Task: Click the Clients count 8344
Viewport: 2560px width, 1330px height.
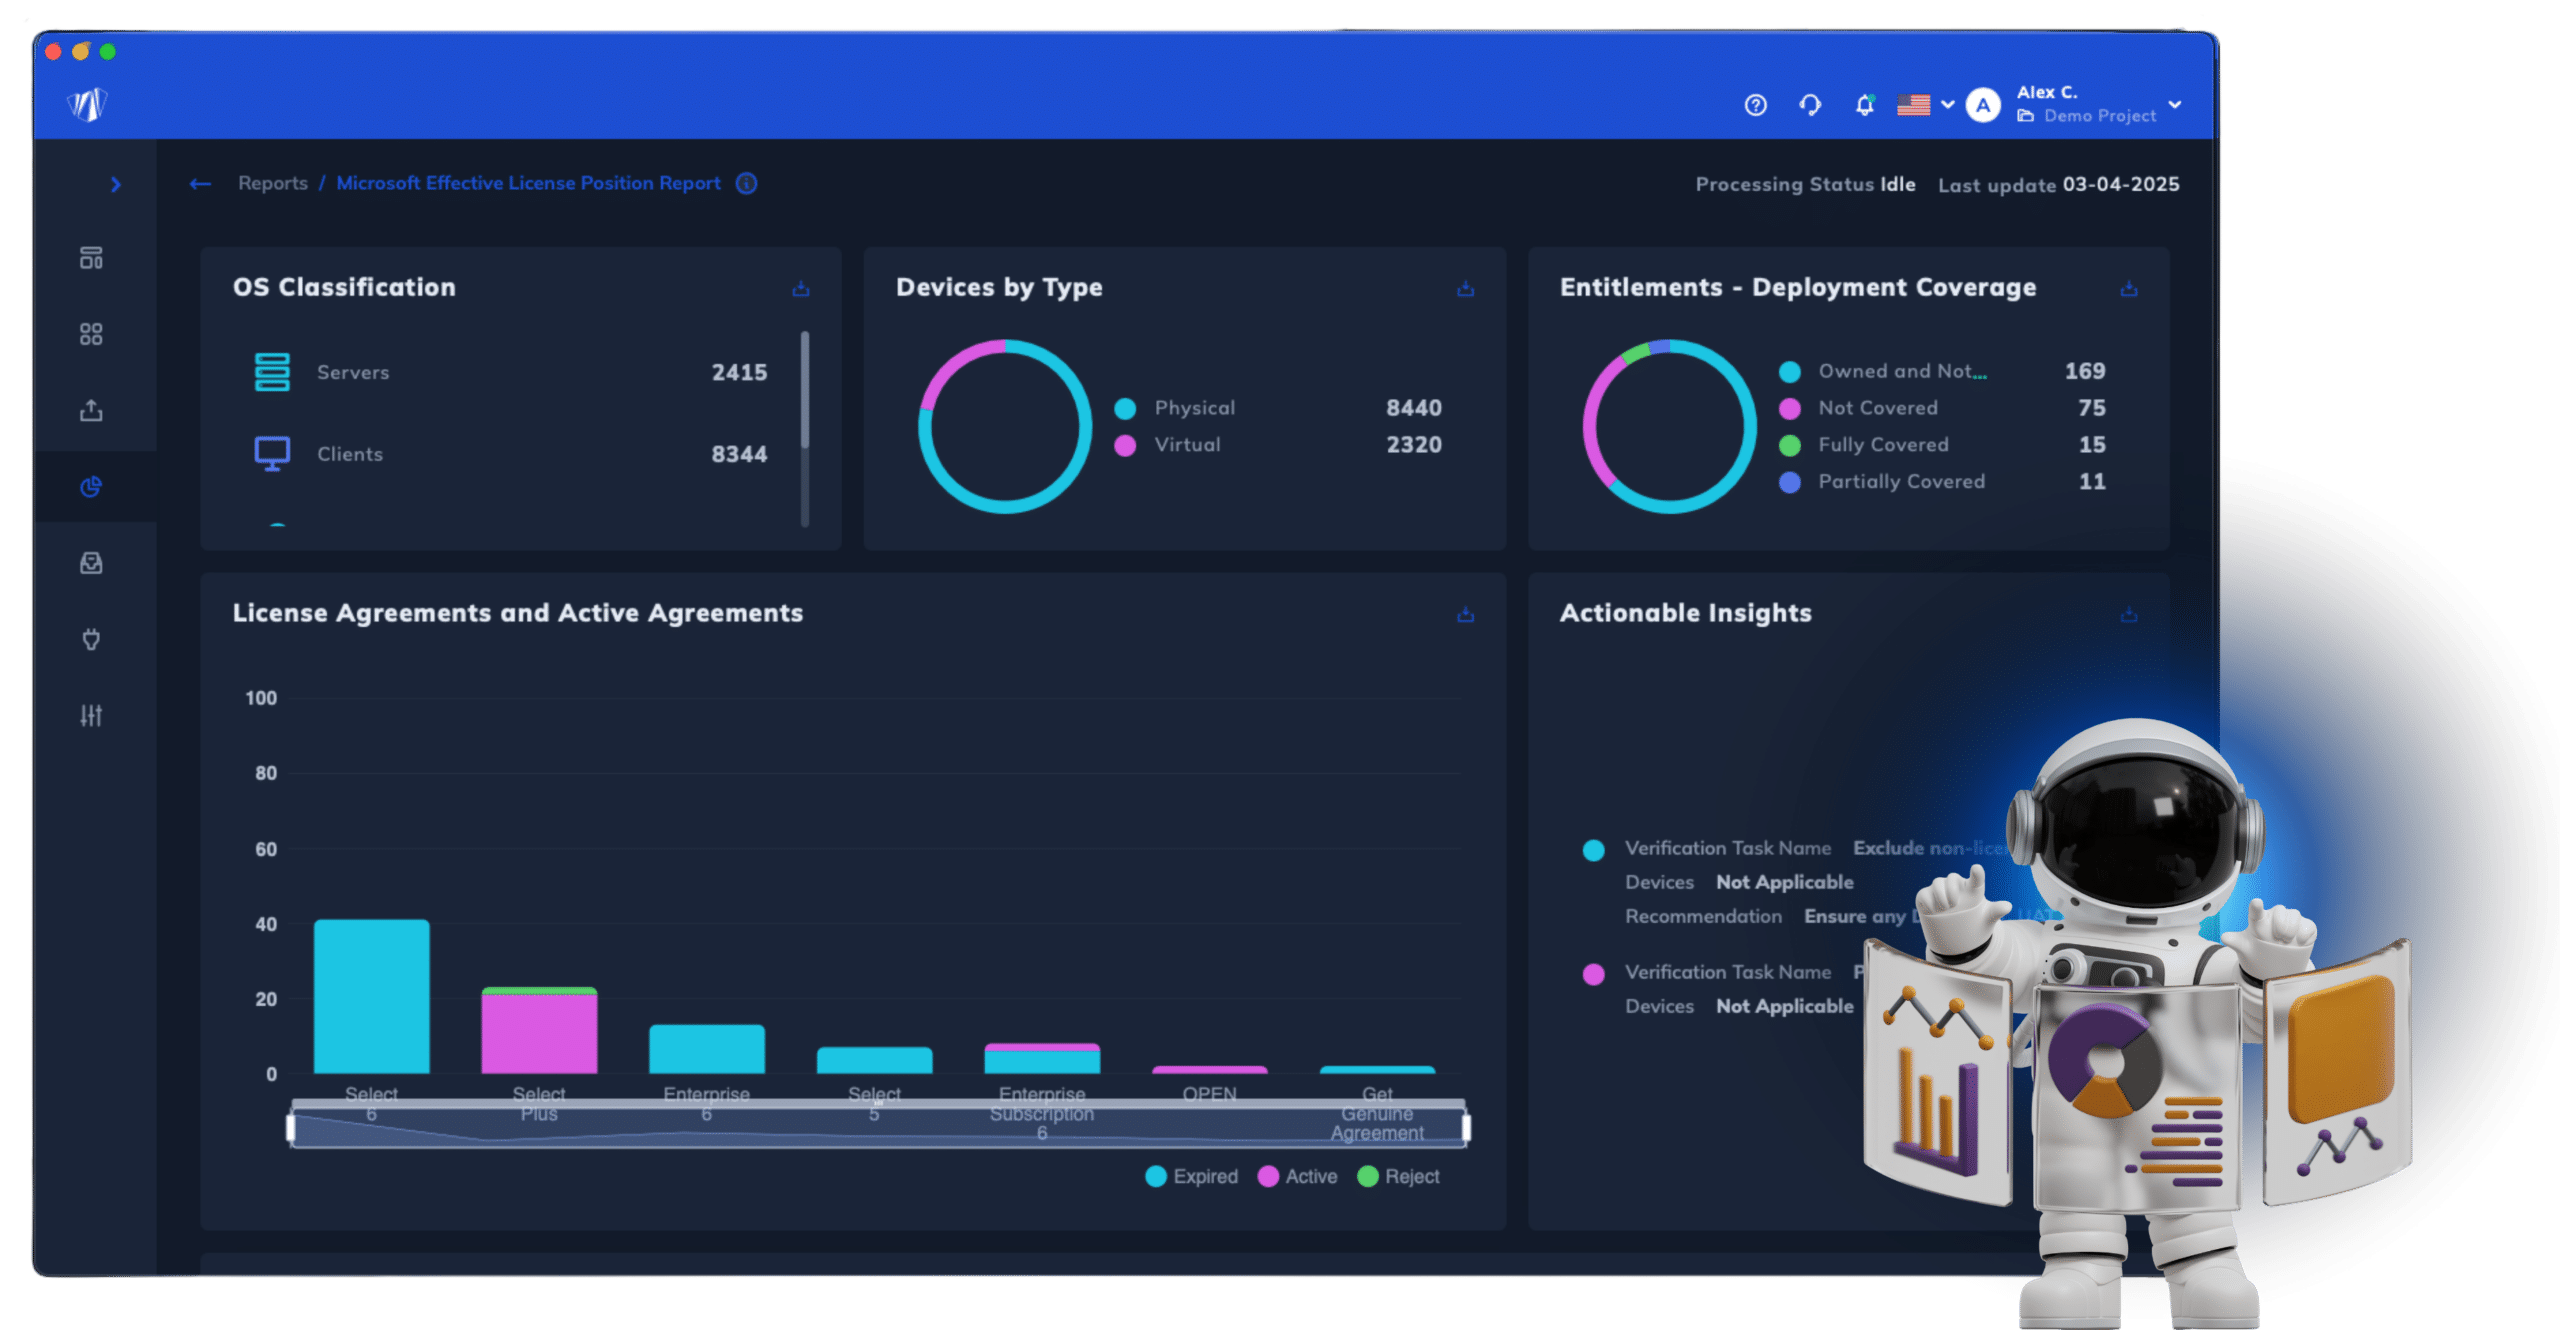Action: 739,454
